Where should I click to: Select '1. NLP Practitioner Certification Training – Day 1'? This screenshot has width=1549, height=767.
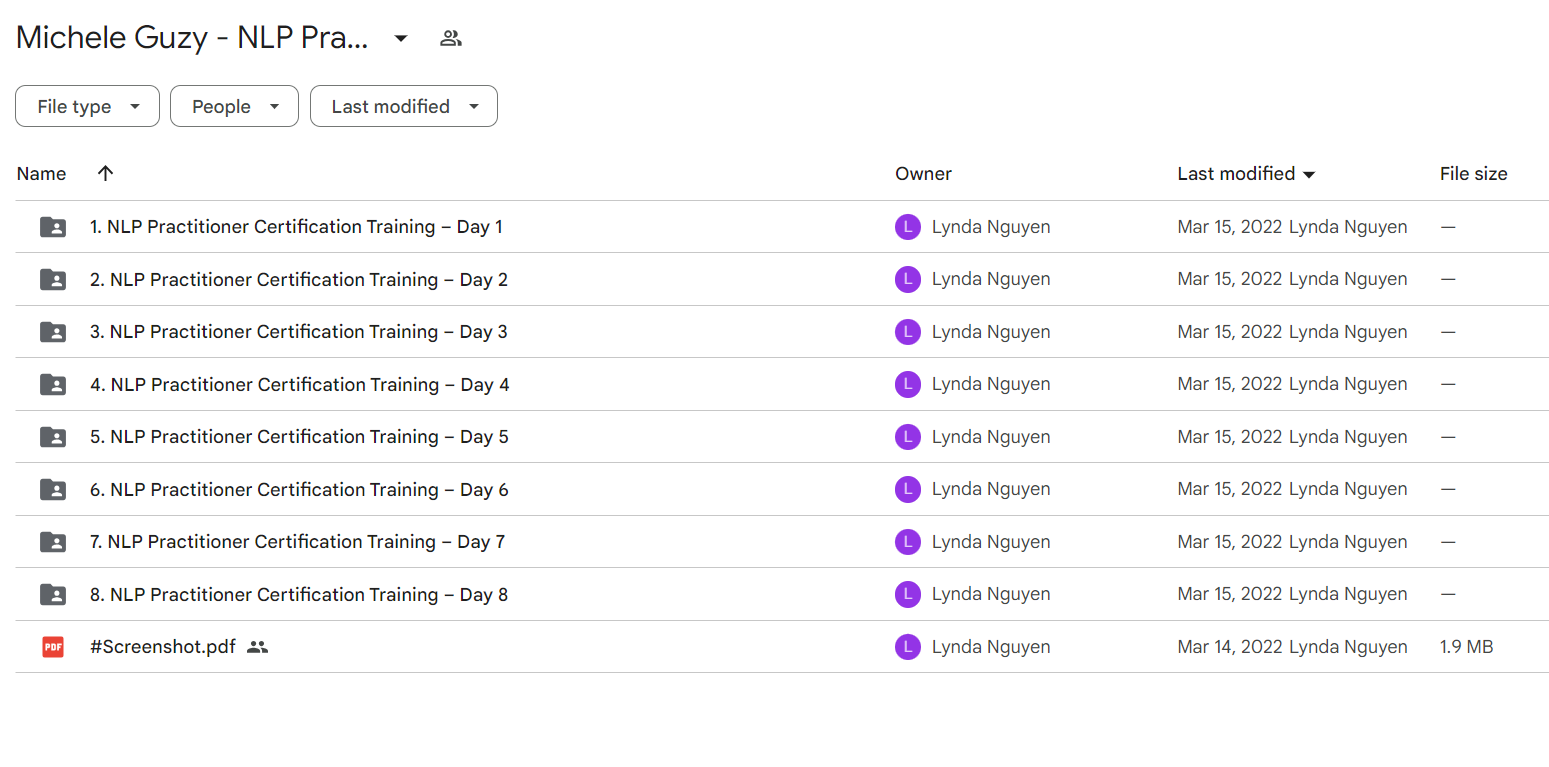click(296, 227)
